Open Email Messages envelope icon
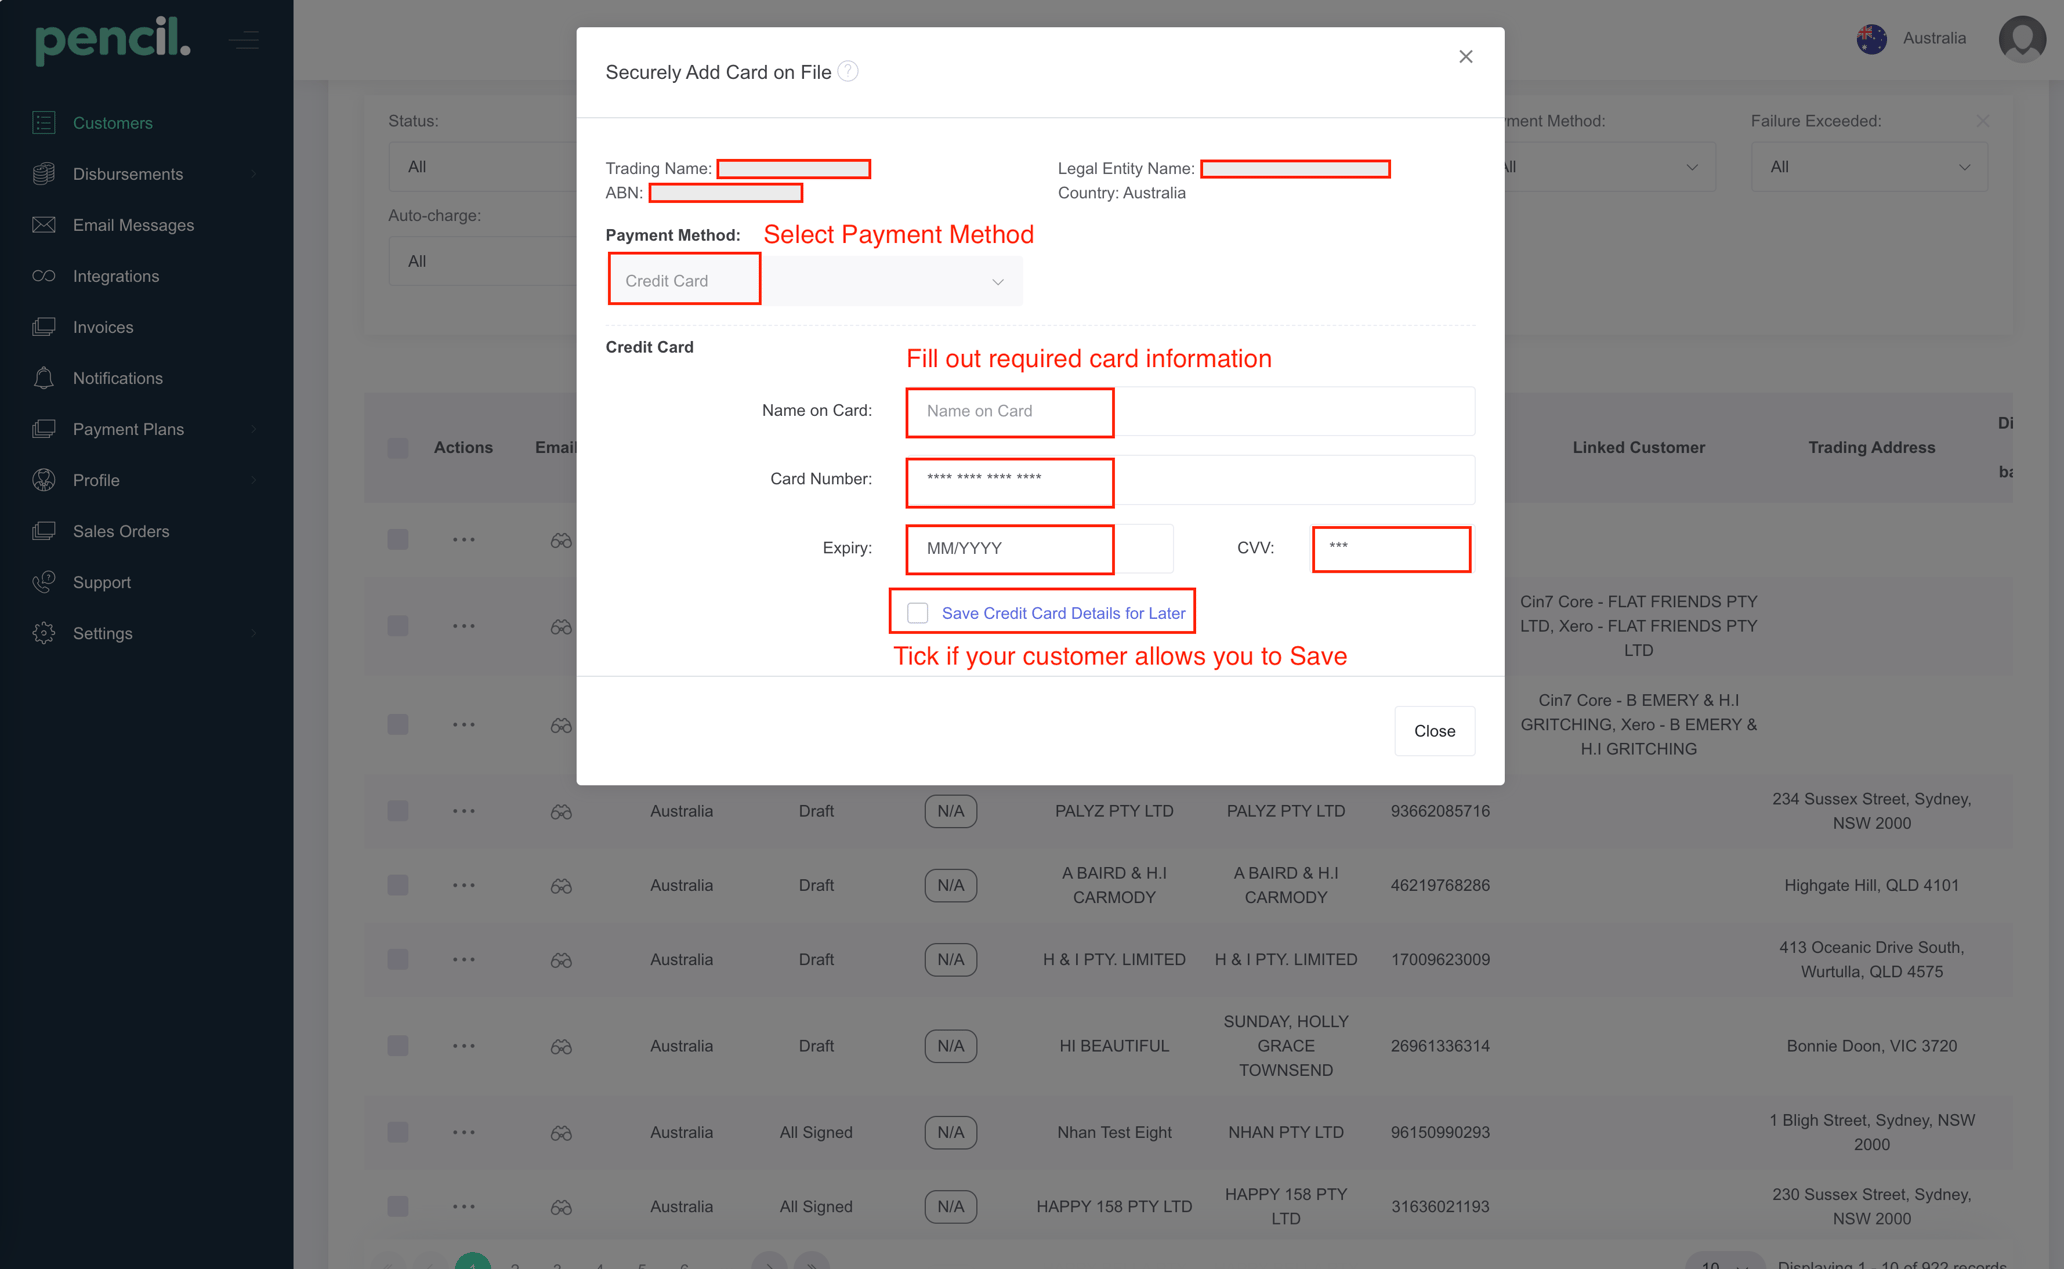This screenshot has height=1269, width=2064. click(43, 225)
